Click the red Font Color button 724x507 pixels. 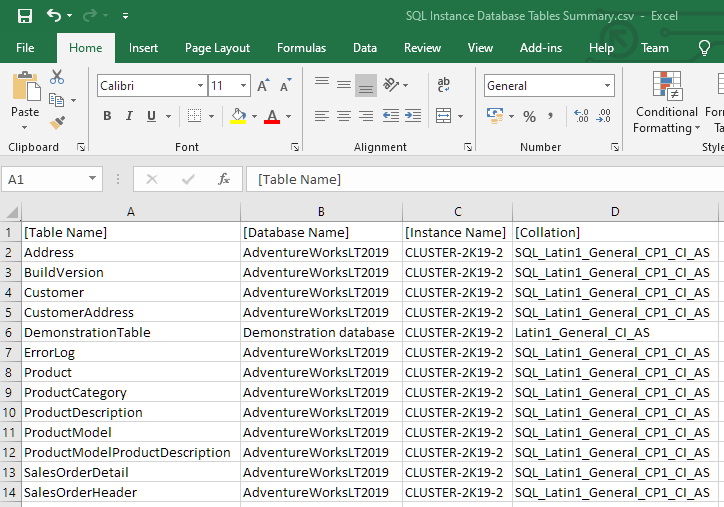coord(272,116)
